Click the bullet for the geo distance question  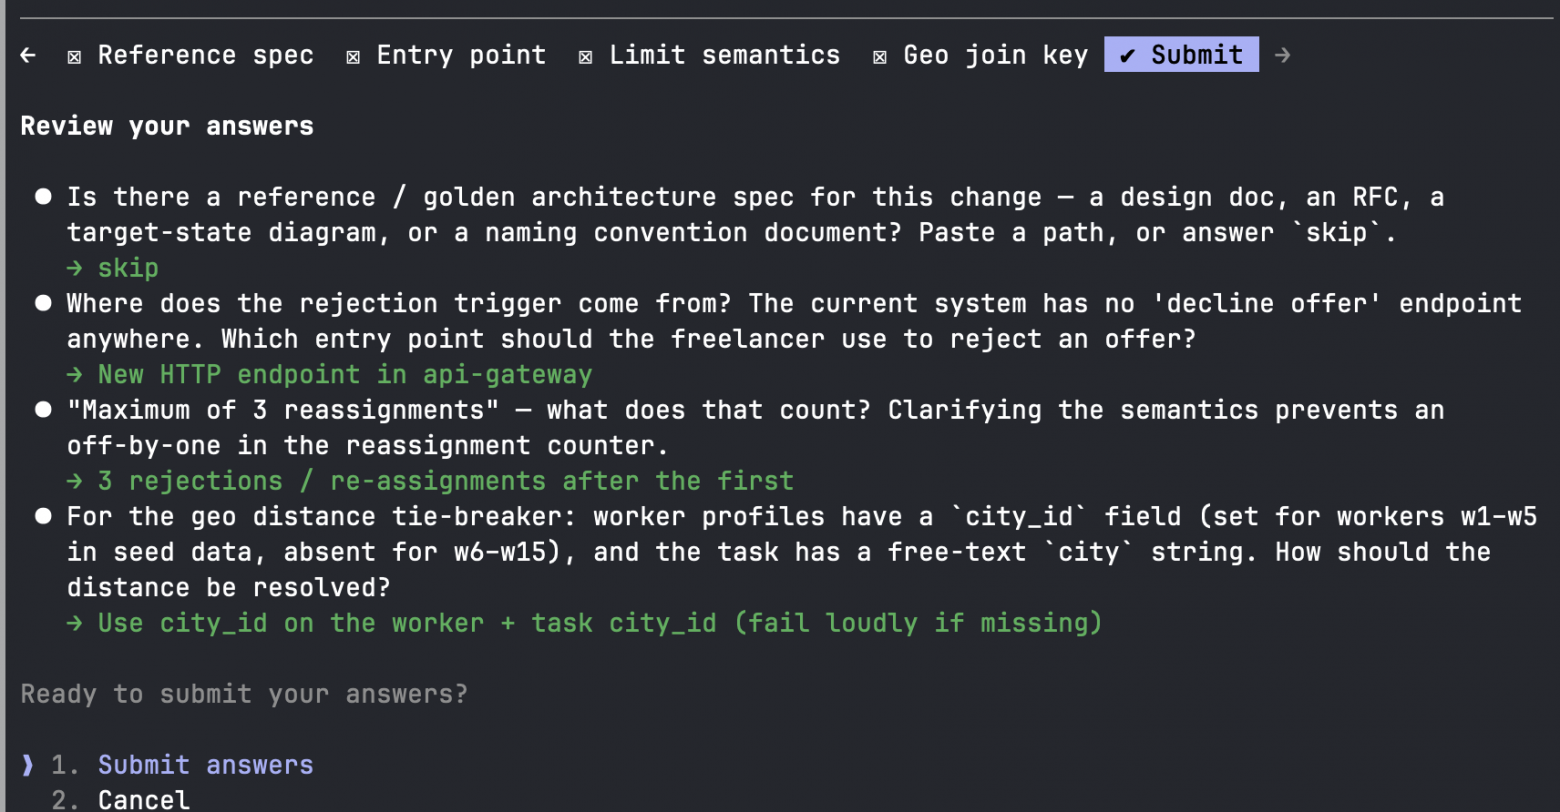[43, 517]
